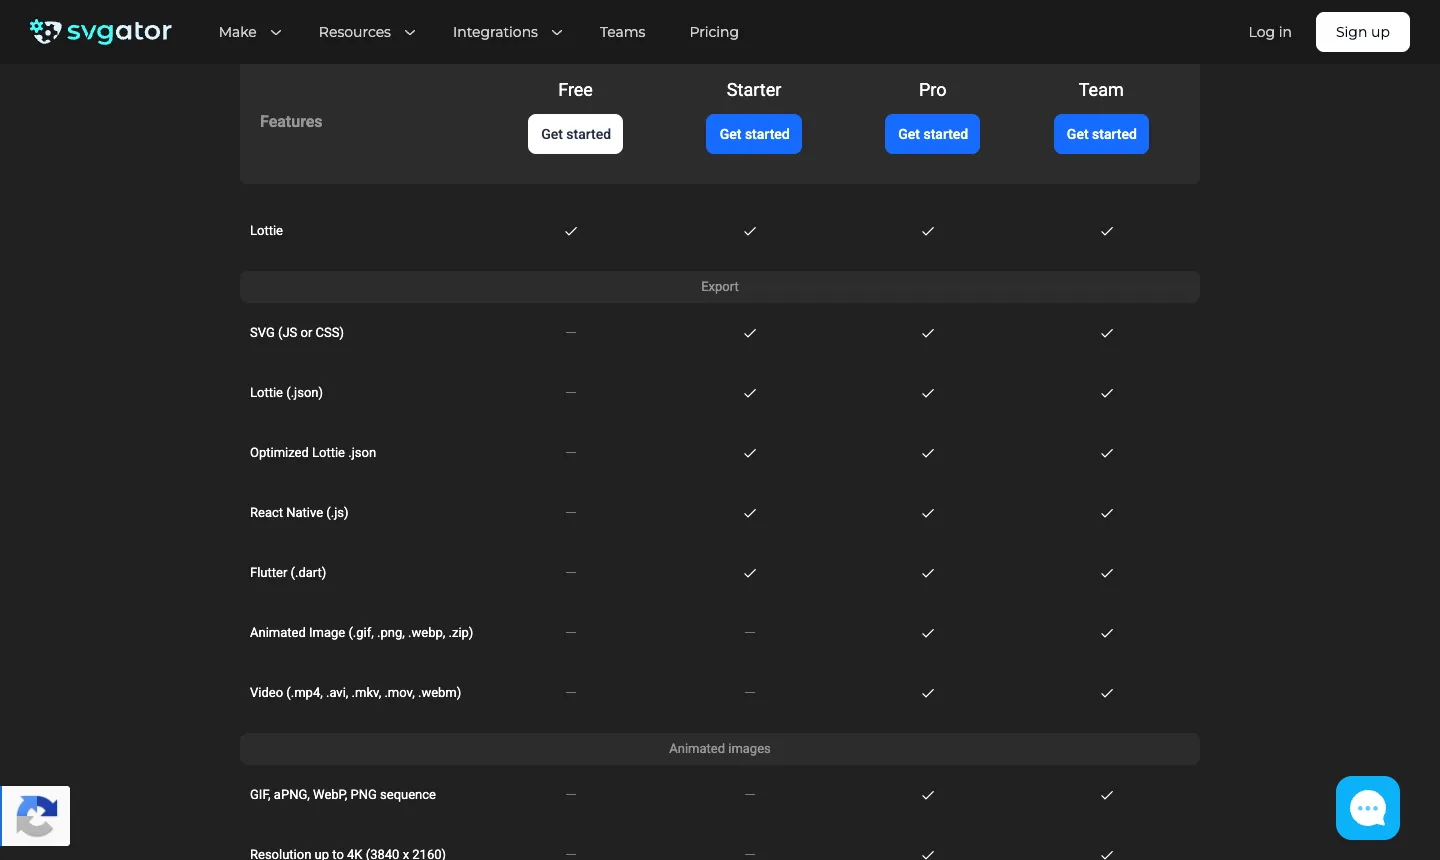Click Pro checkmark in Video export row

(x=928, y=693)
